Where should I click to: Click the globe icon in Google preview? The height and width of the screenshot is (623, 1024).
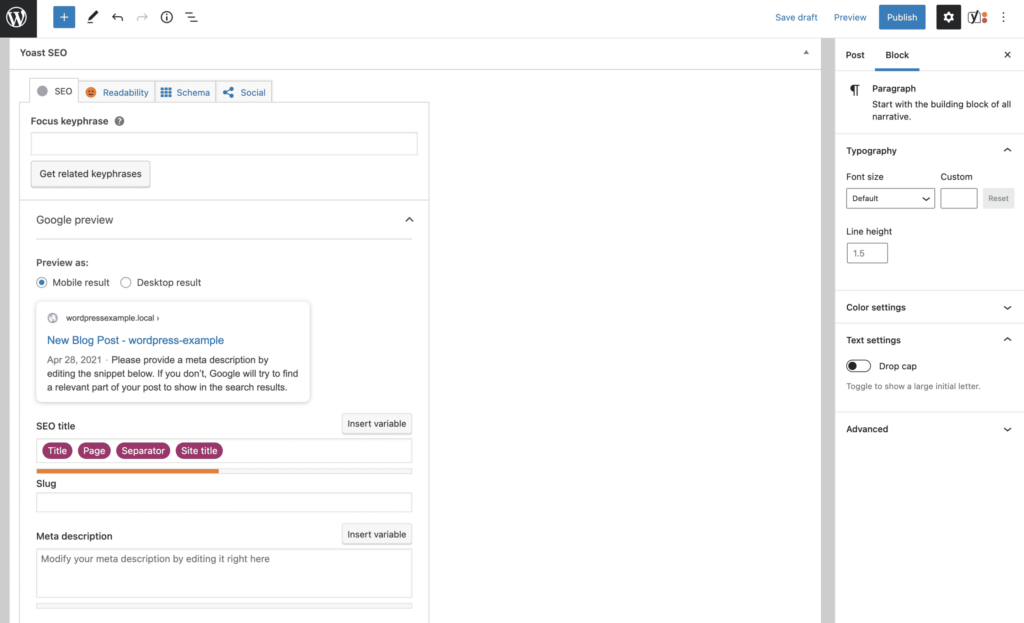53,318
